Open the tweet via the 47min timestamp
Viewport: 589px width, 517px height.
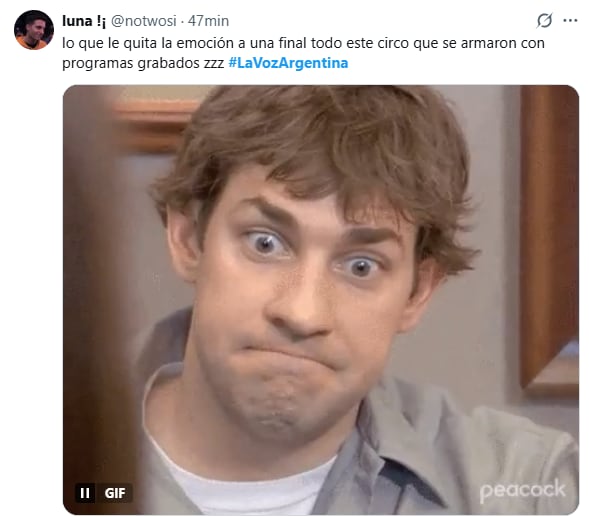tap(208, 21)
